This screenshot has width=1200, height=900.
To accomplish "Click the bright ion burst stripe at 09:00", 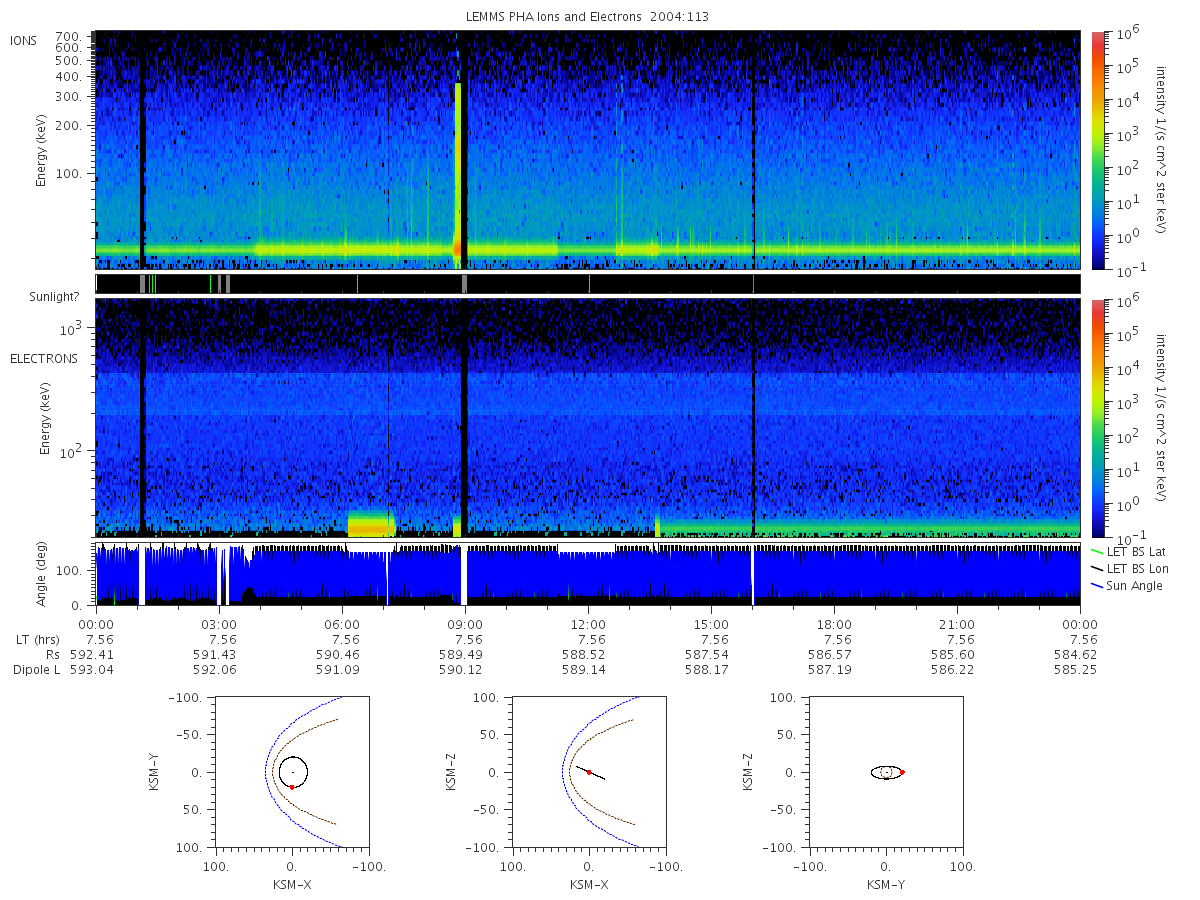I will (458, 175).
